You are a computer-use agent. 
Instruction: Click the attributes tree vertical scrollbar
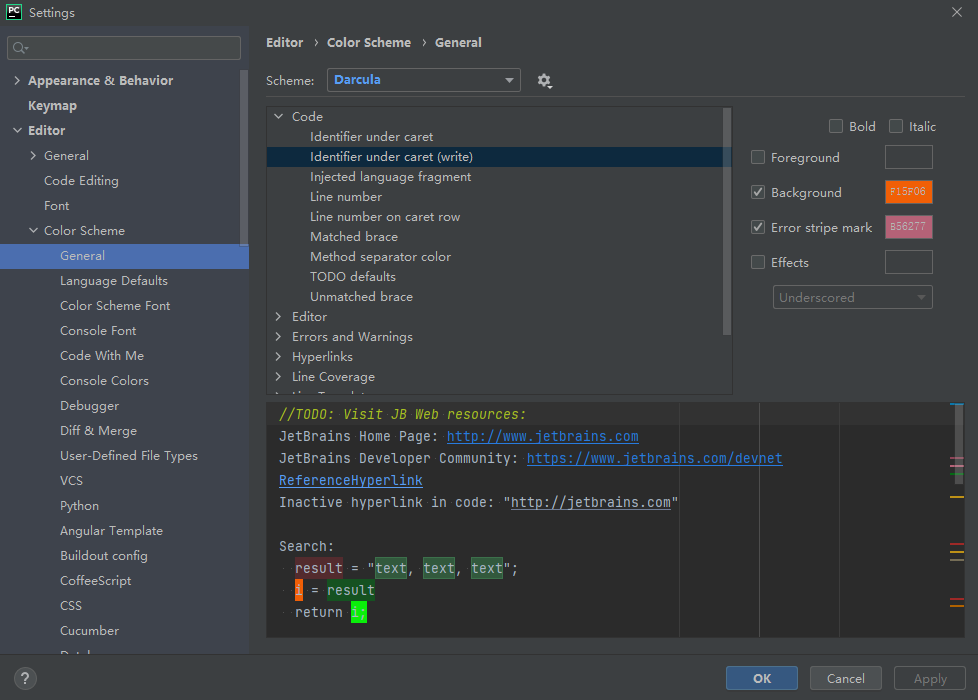[727, 221]
